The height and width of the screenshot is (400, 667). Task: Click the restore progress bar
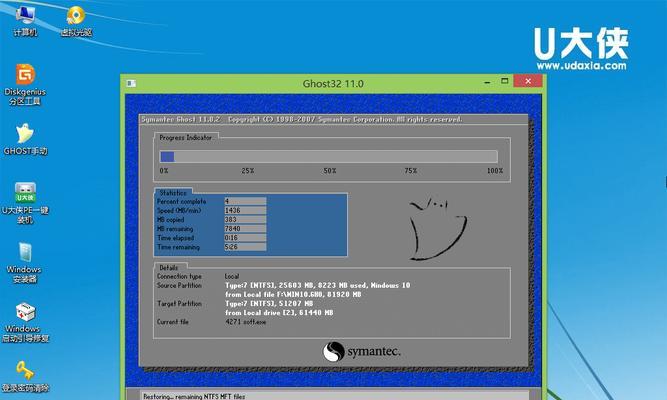click(328, 157)
